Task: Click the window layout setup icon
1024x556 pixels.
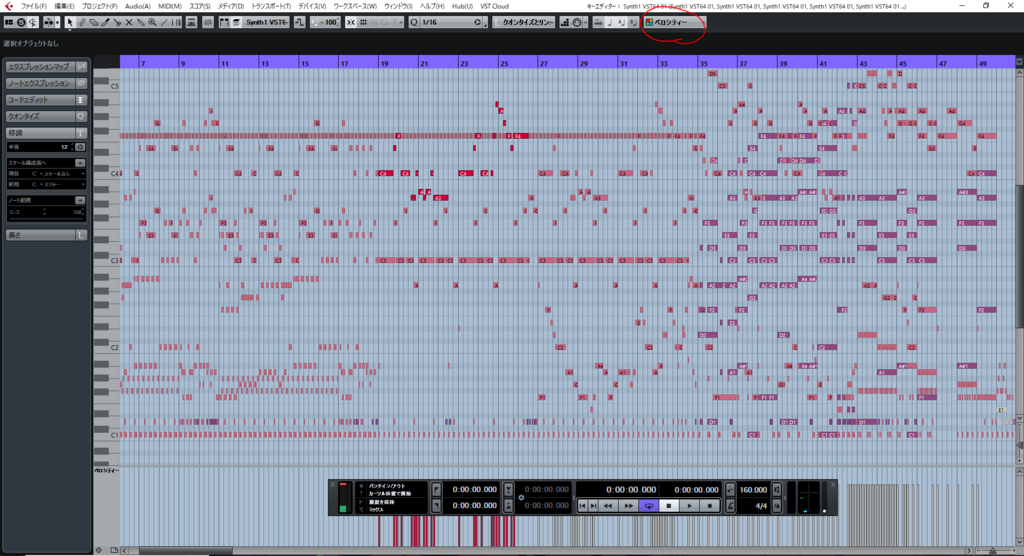Action: (x=9, y=22)
